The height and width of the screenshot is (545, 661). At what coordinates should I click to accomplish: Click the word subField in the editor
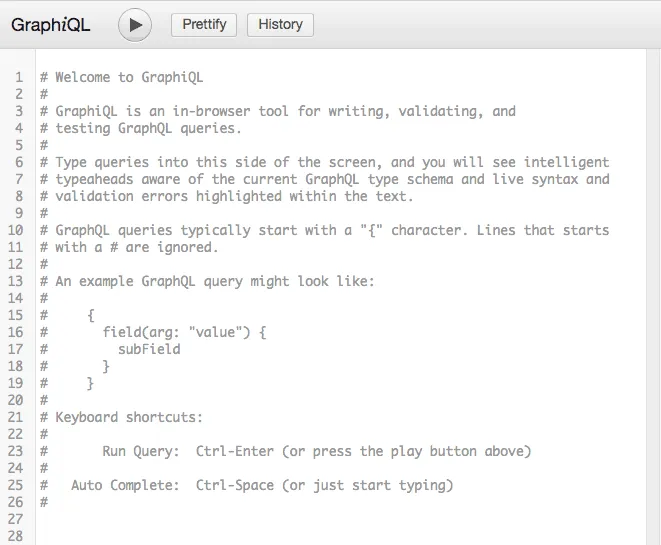click(149, 349)
